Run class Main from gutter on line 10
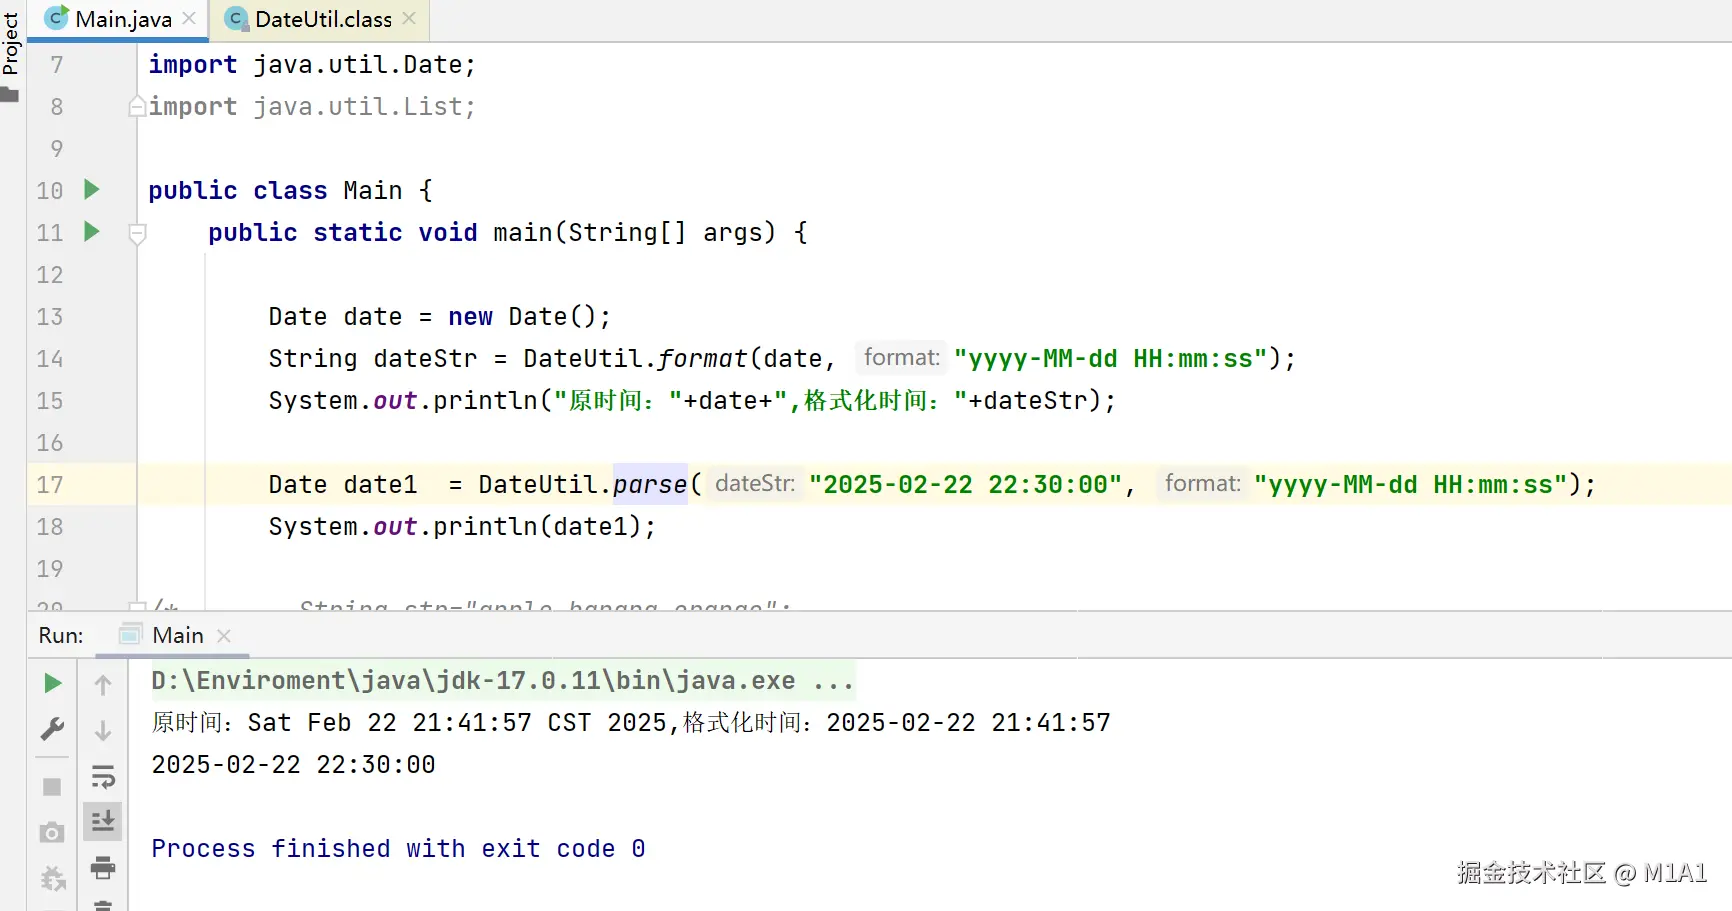The height and width of the screenshot is (911, 1732). coord(92,189)
